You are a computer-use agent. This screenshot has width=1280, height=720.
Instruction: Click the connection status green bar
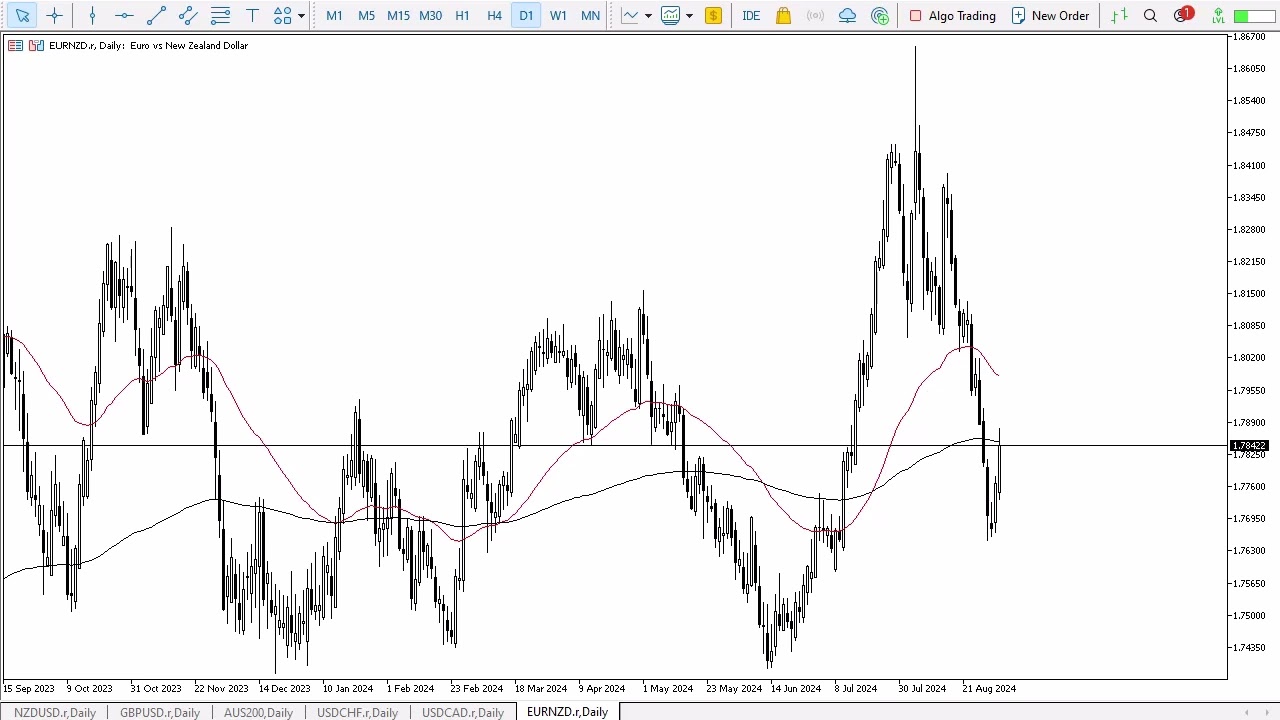[1253, 16]
